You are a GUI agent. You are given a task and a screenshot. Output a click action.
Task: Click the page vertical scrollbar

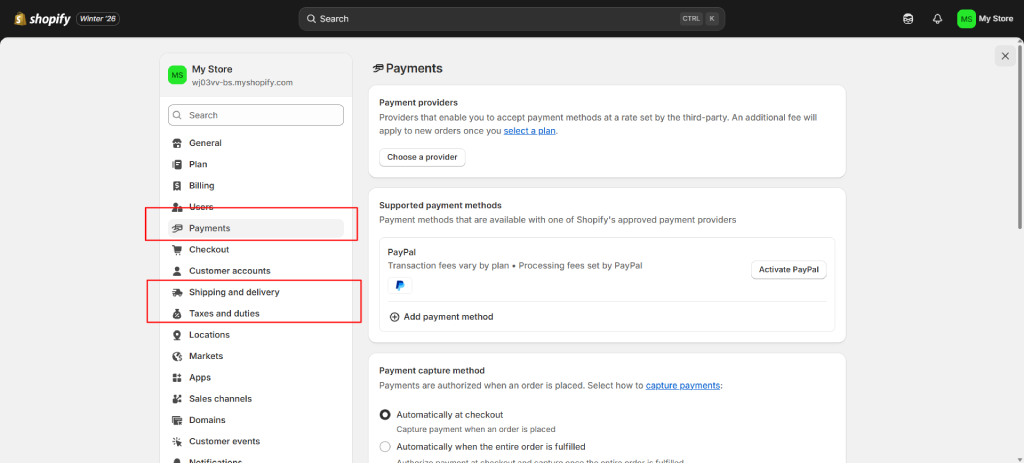[x=1019, y=137]
